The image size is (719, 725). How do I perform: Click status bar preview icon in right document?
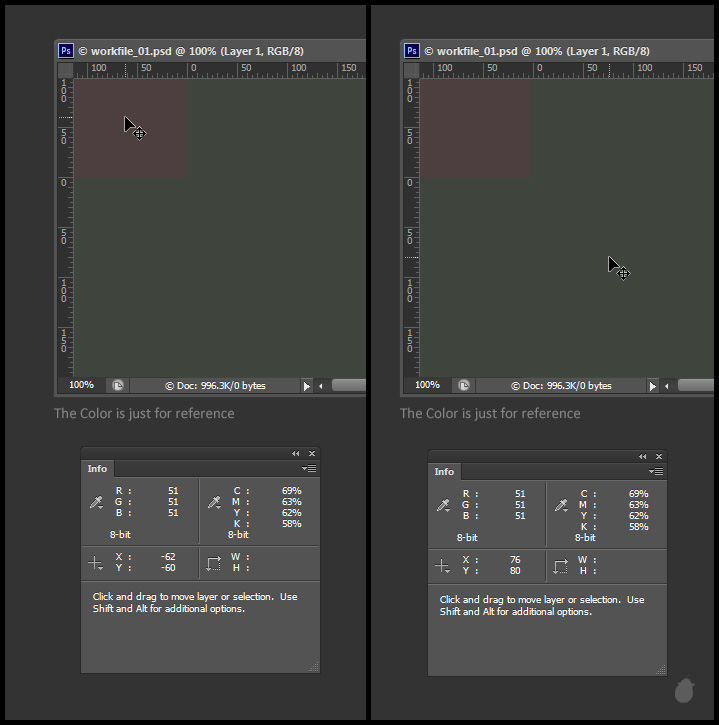point(464,385)
